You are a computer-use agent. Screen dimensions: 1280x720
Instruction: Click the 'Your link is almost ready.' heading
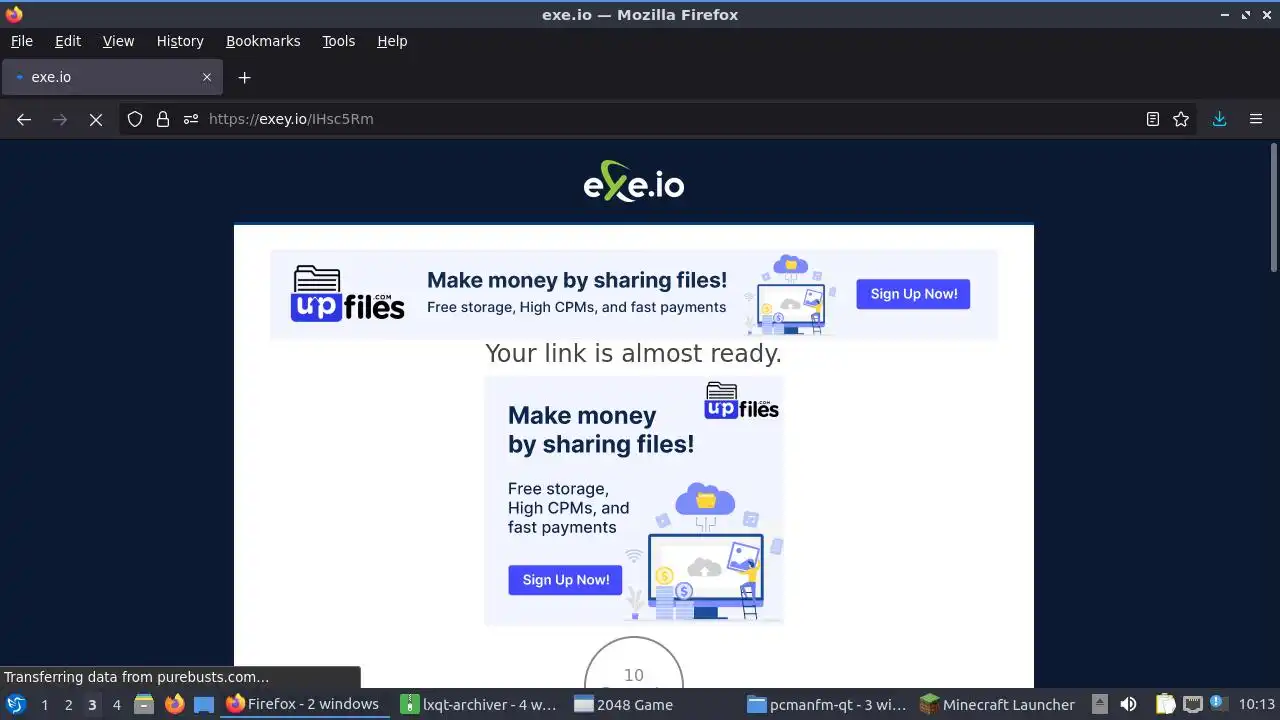coord(633,353)
